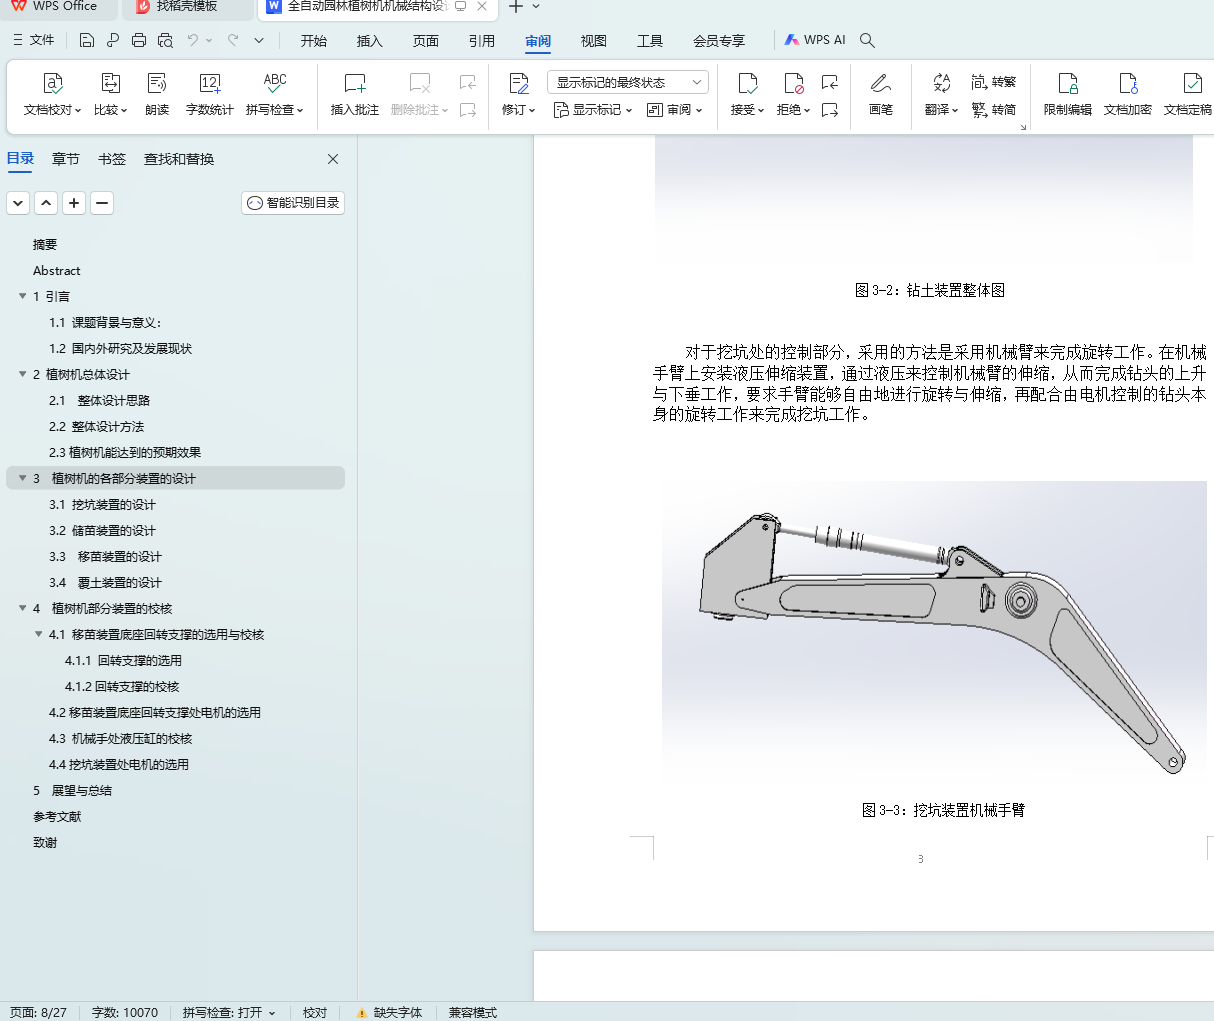Switch to the 章节 navigation tab

tap(66, 159)
